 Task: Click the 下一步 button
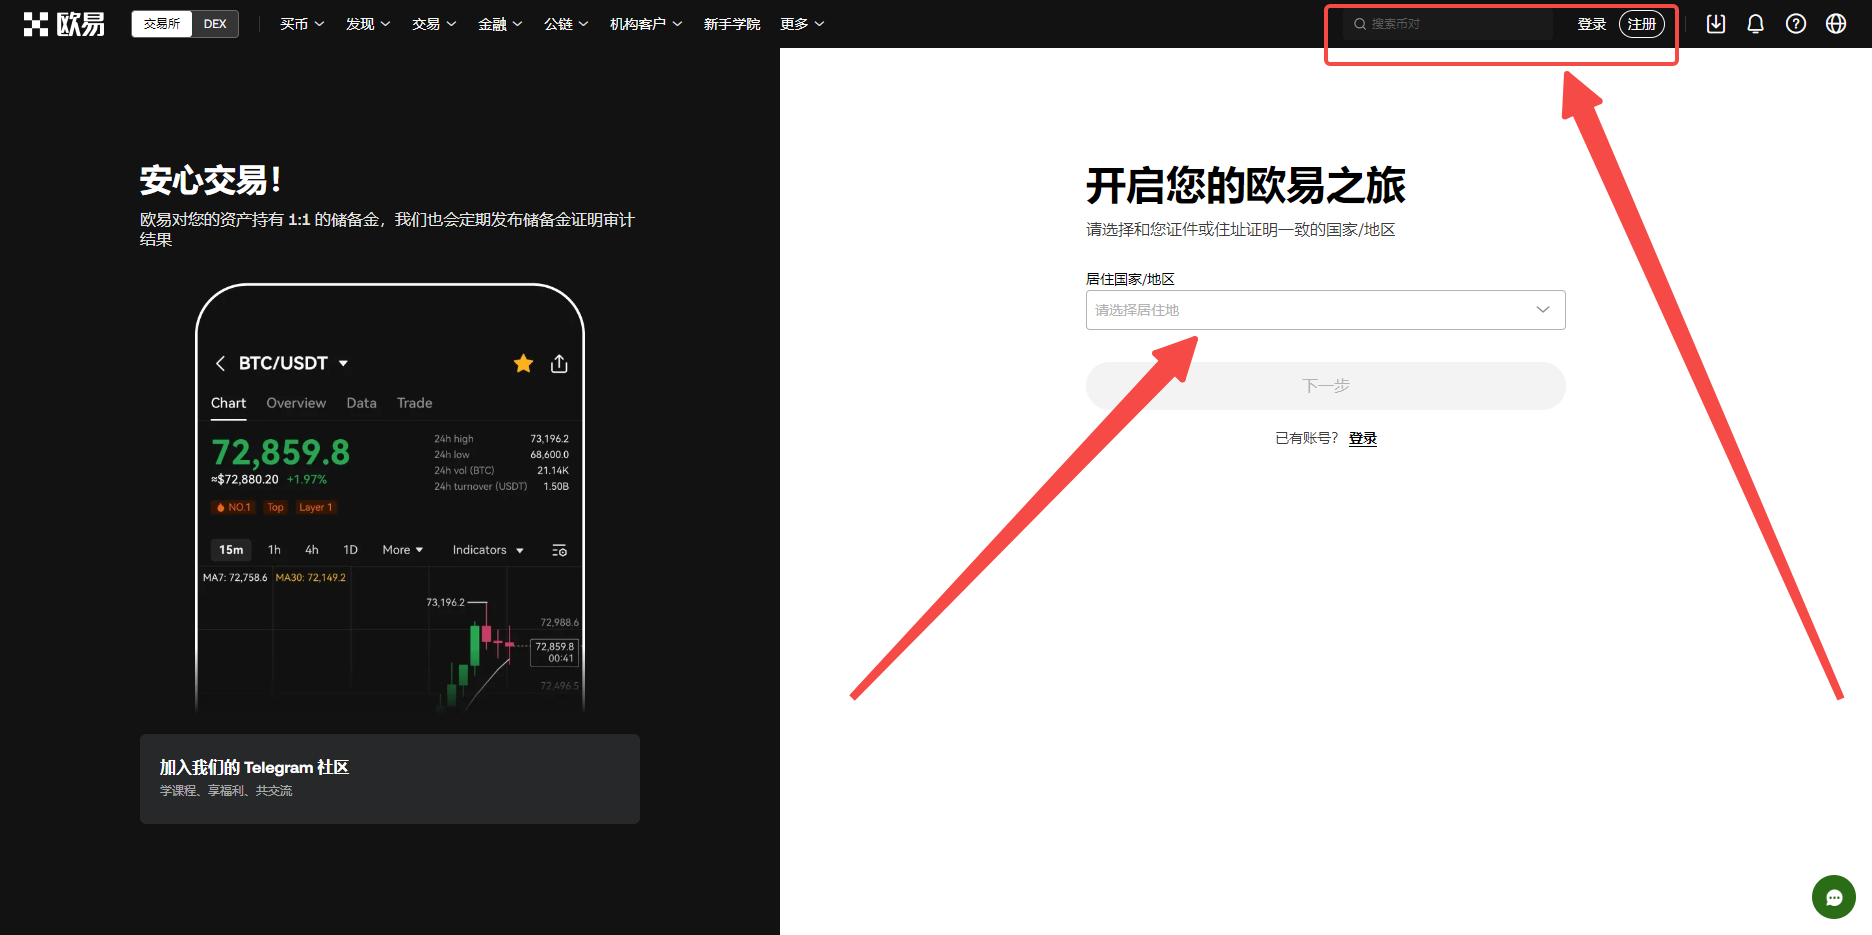1326,386
